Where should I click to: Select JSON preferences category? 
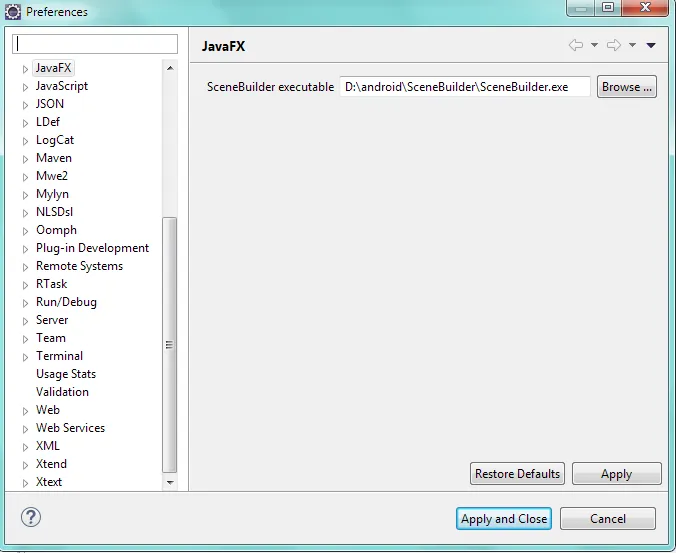point(50,104)
